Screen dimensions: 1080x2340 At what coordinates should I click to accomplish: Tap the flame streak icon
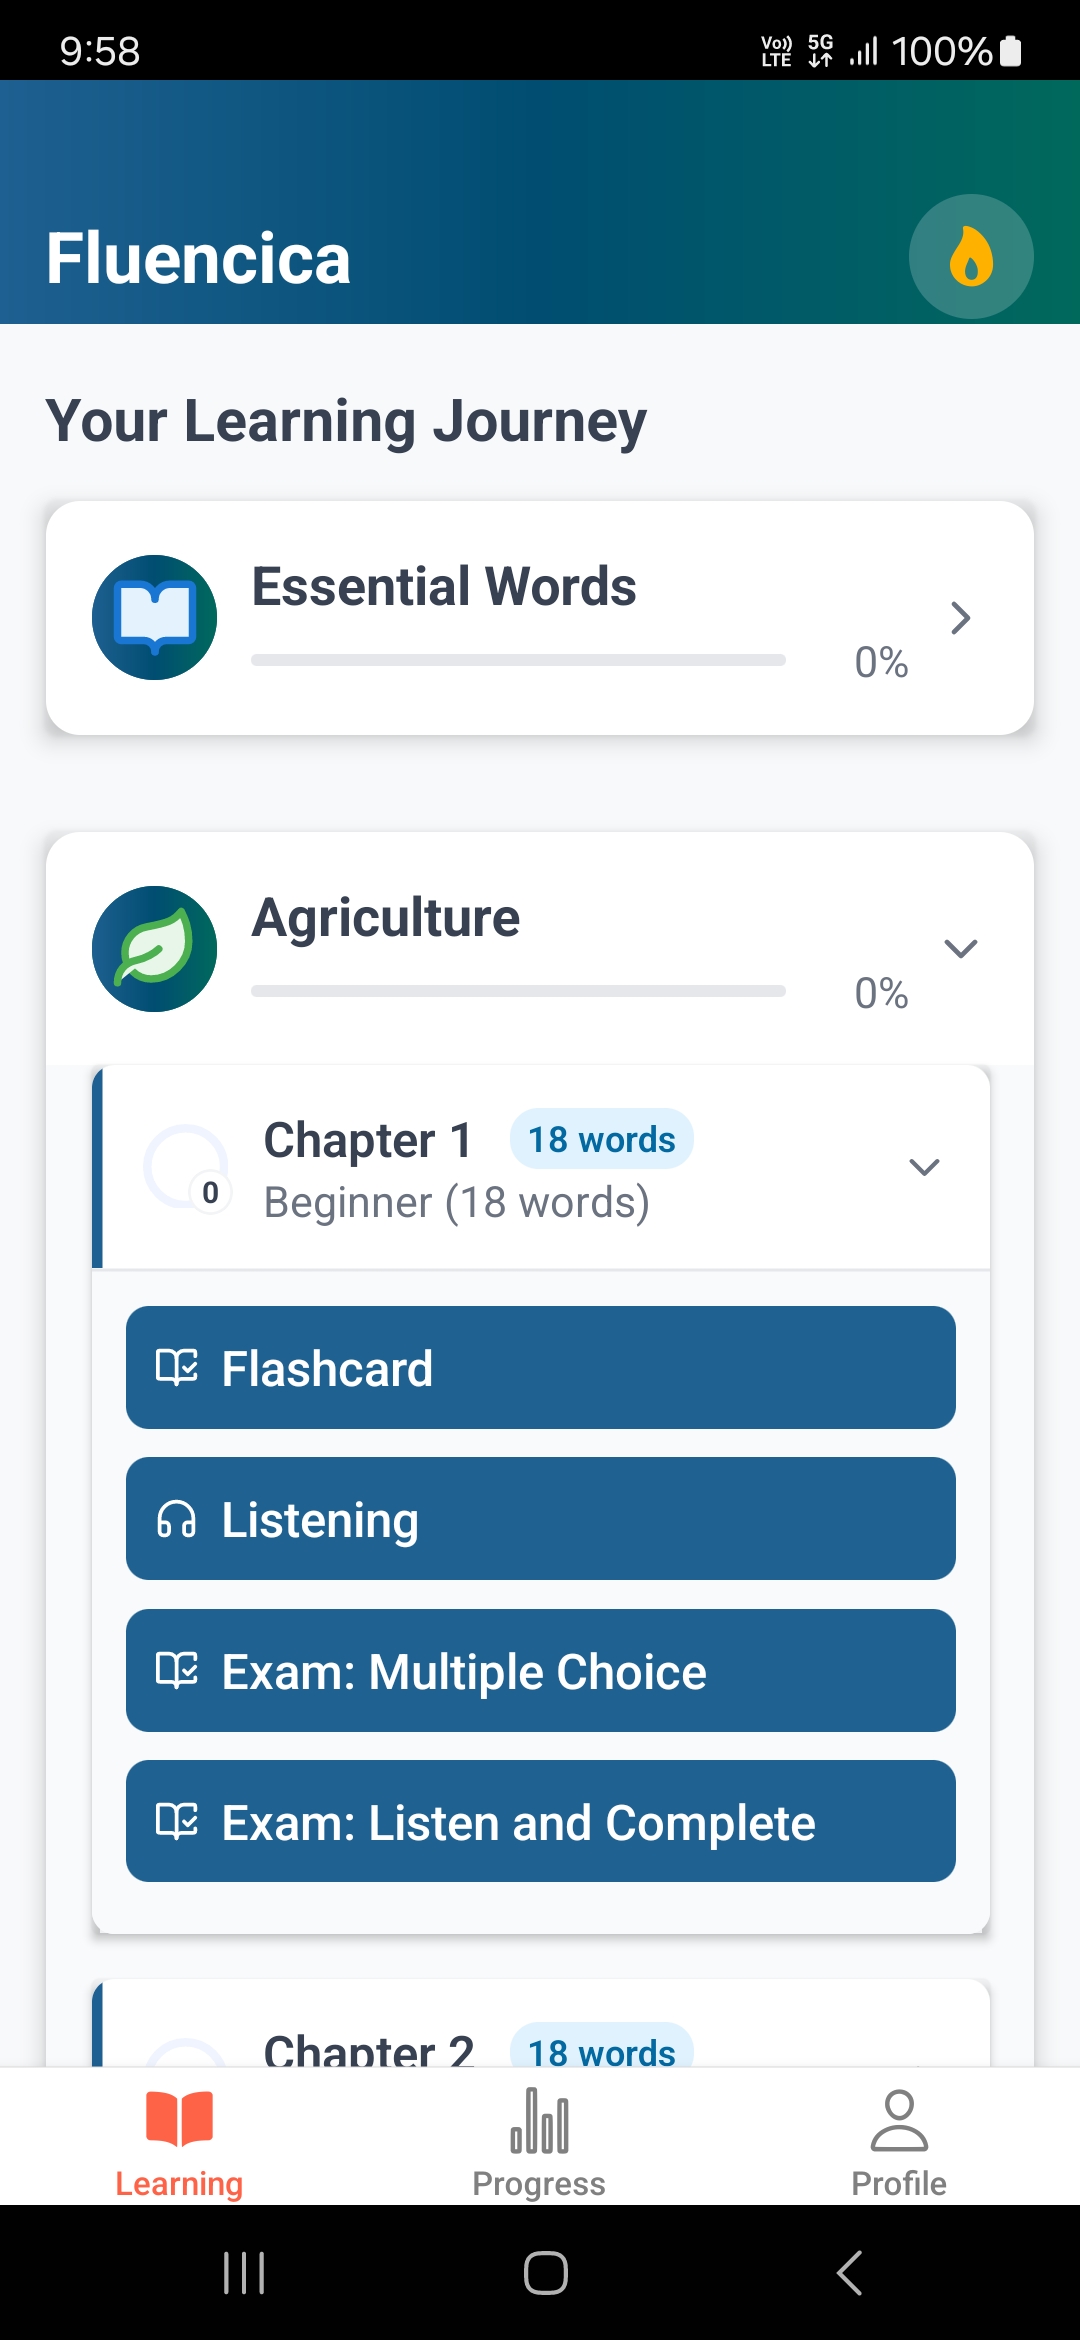(x=971, y=256)
